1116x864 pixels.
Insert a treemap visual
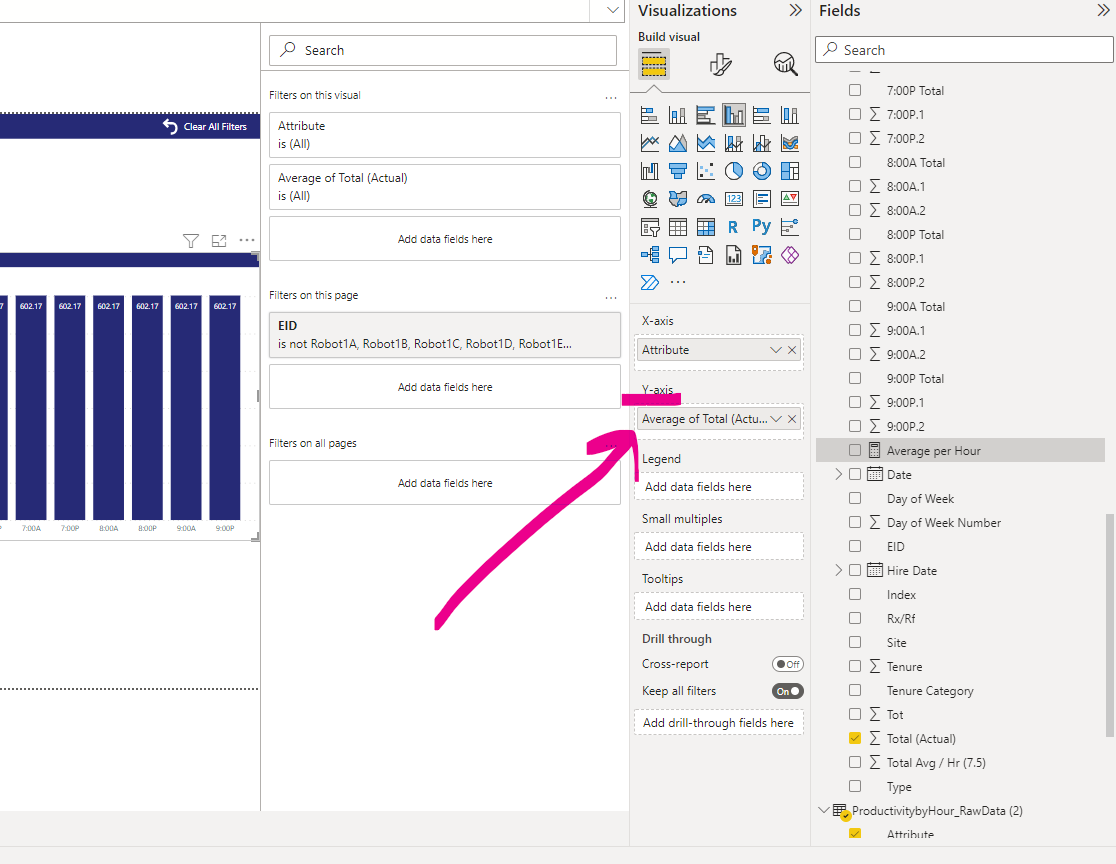coord(789,171)
